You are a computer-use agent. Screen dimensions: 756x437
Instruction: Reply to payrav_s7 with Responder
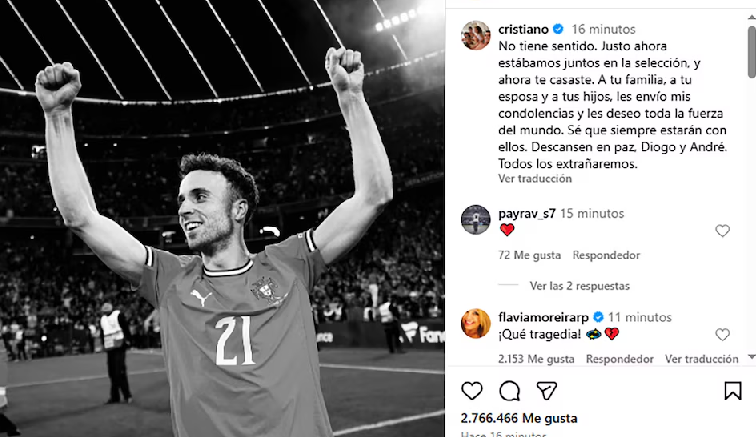click(606, 255)
